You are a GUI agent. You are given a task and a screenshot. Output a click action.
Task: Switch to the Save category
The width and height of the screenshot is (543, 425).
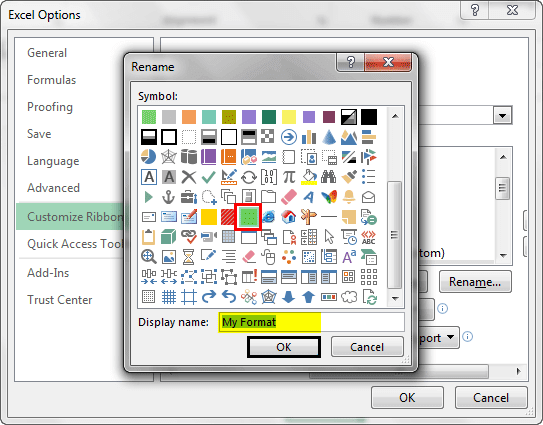39,134
